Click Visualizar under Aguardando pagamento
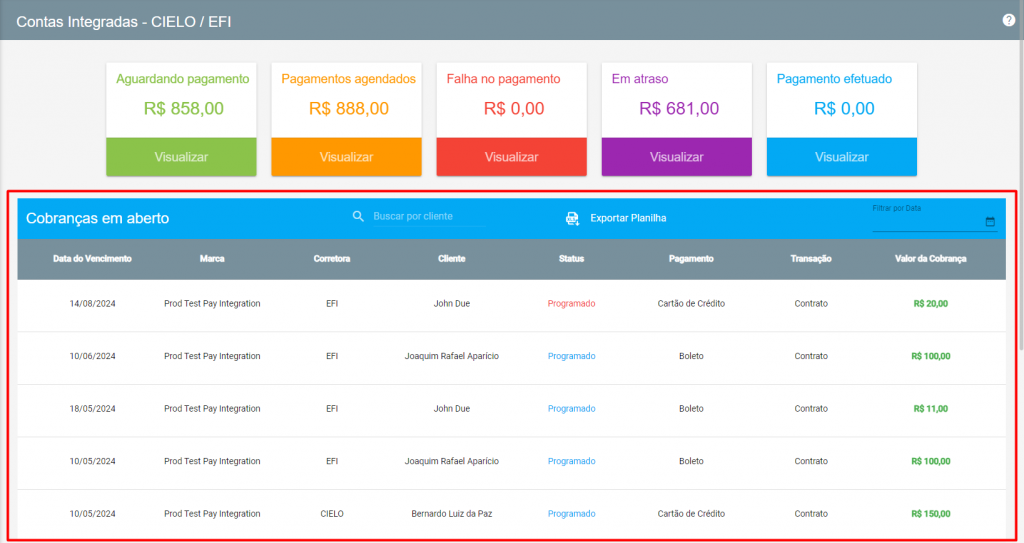 pyautogui.click(x=182, y=157)
